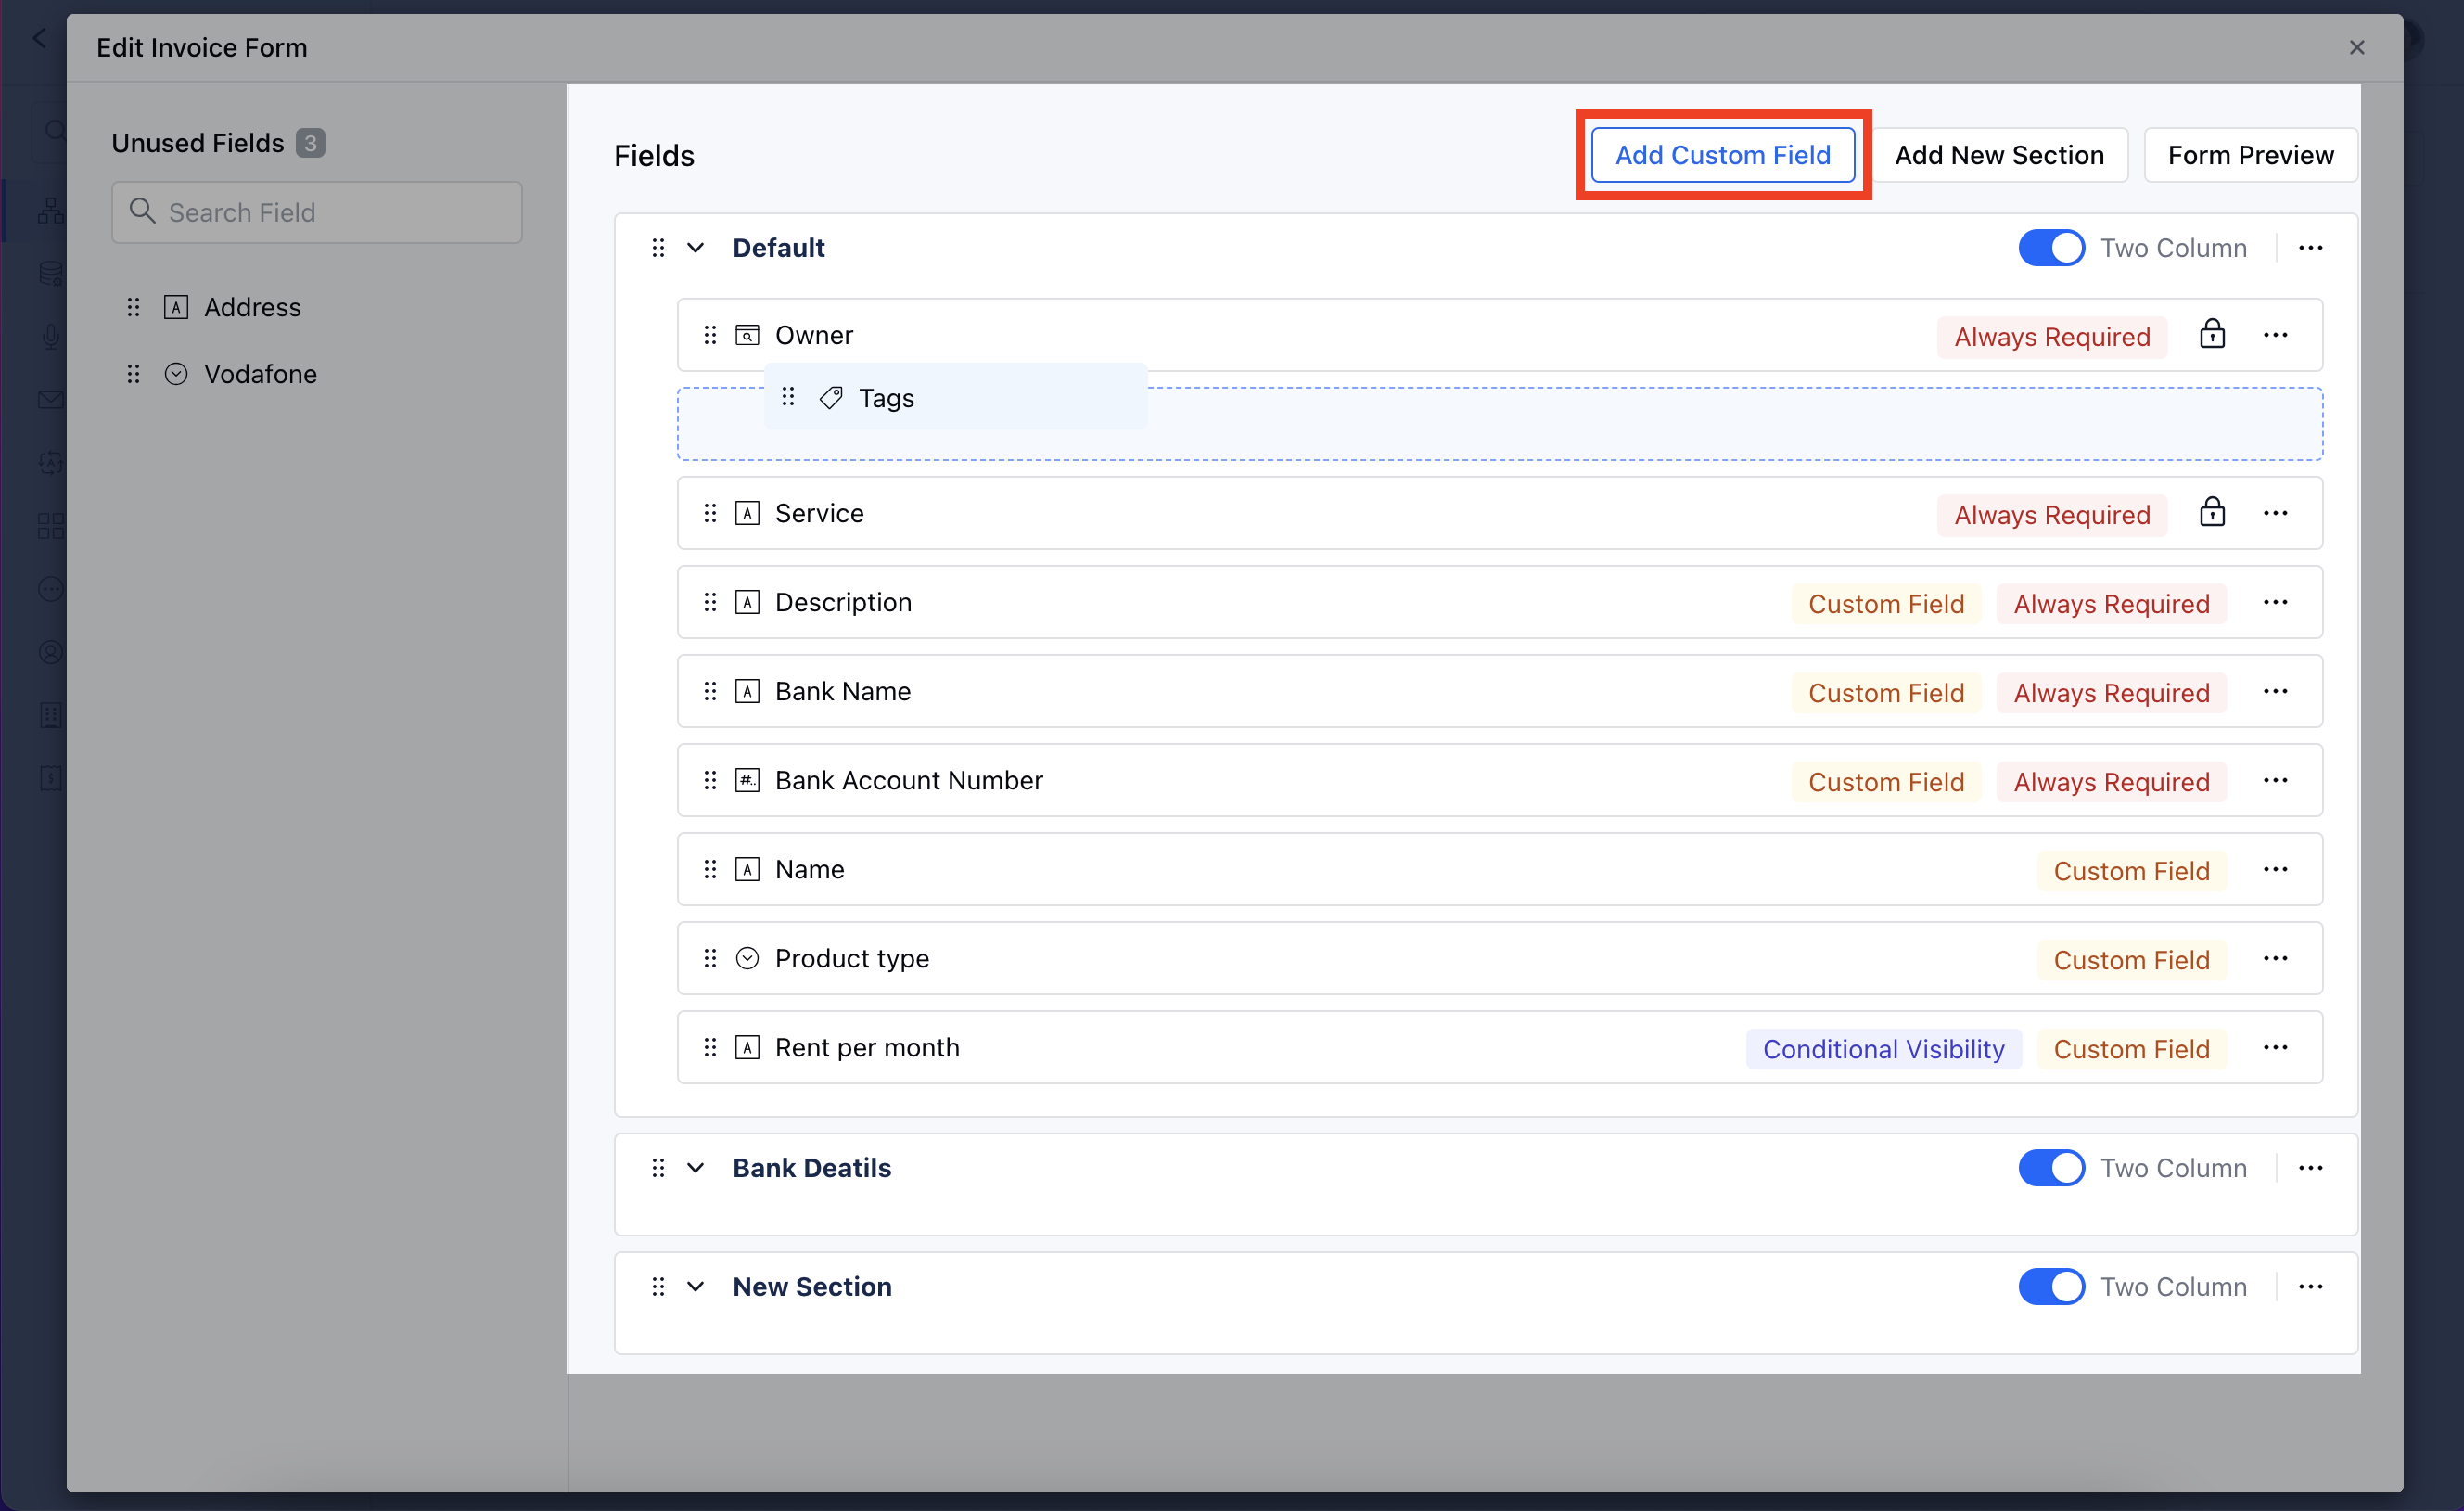Open more options for Description field

pos(2275,602)
